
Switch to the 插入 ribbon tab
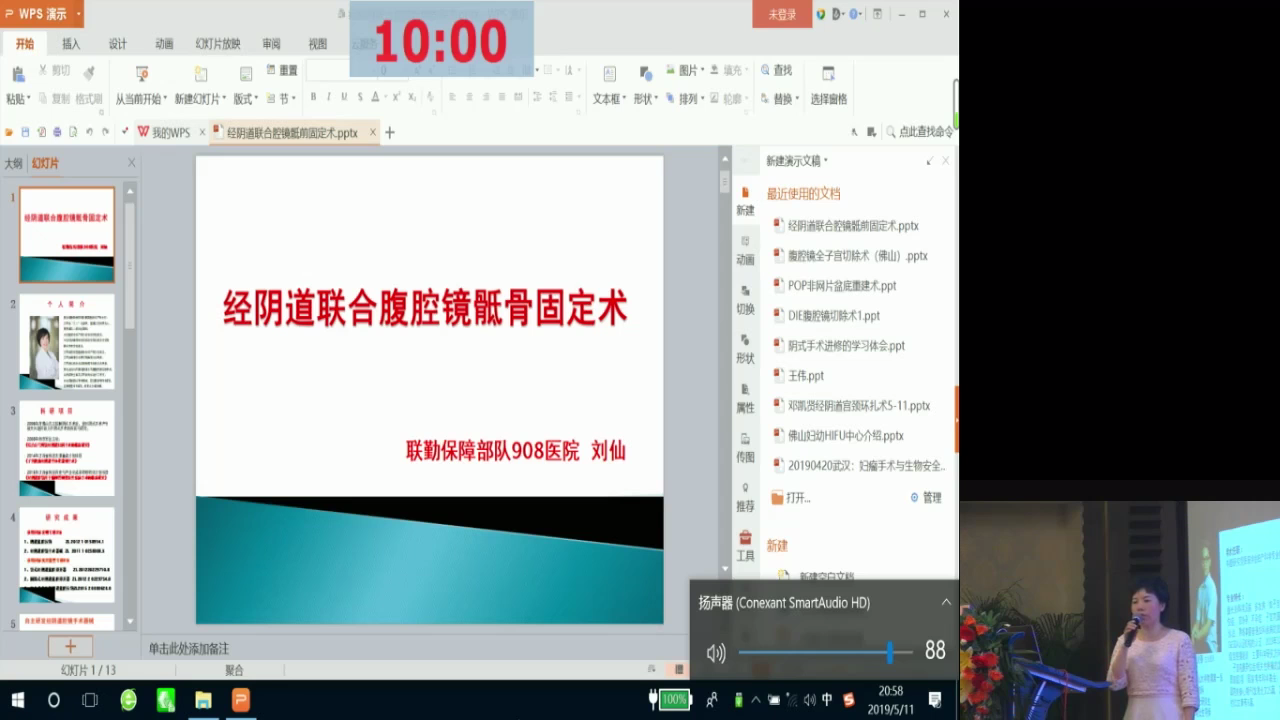tap(71, 44)
